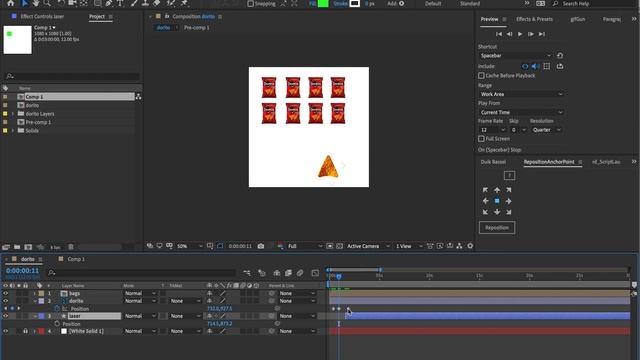Open Project flowchart icon beside Comp 1

138,97
